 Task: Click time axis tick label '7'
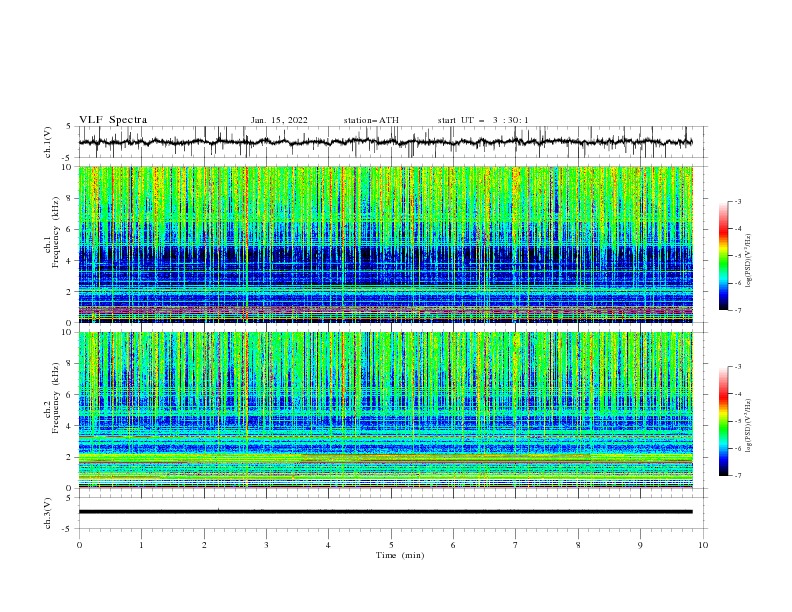click(516, 545)
